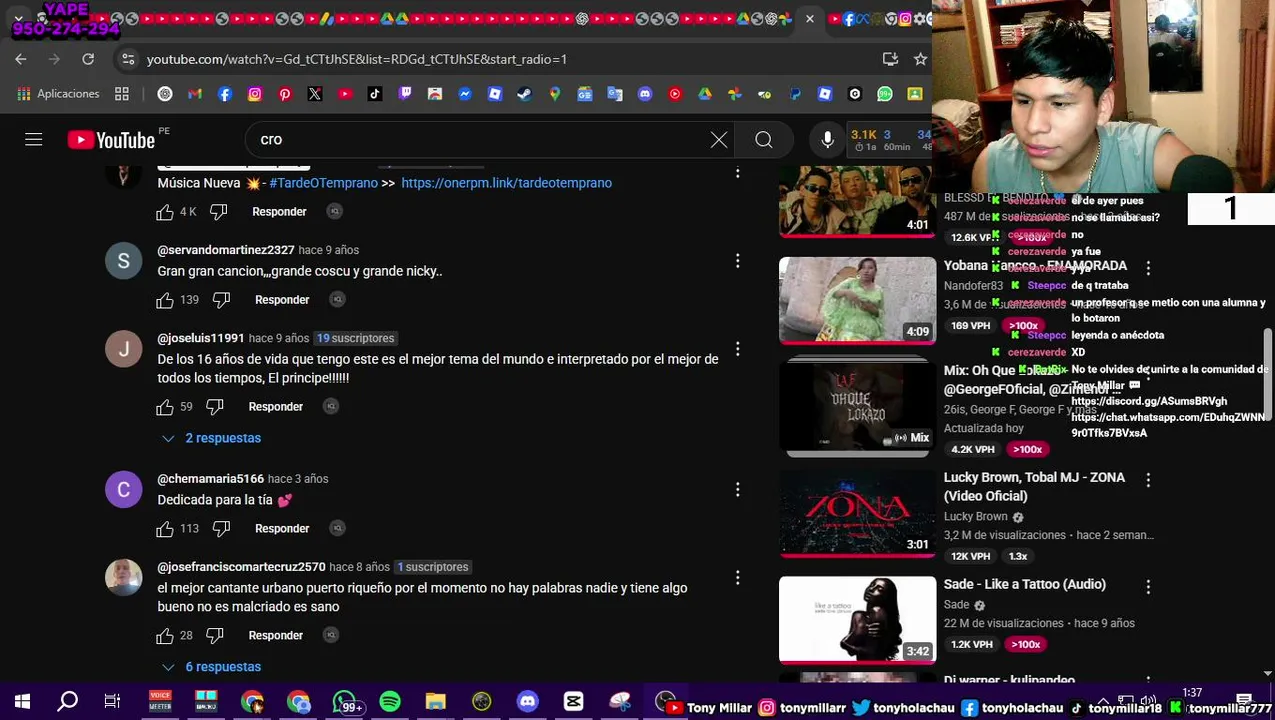Open more options for Sade Like a Tattoo video
The image size is (1275, 720).
click(1148, 587)
